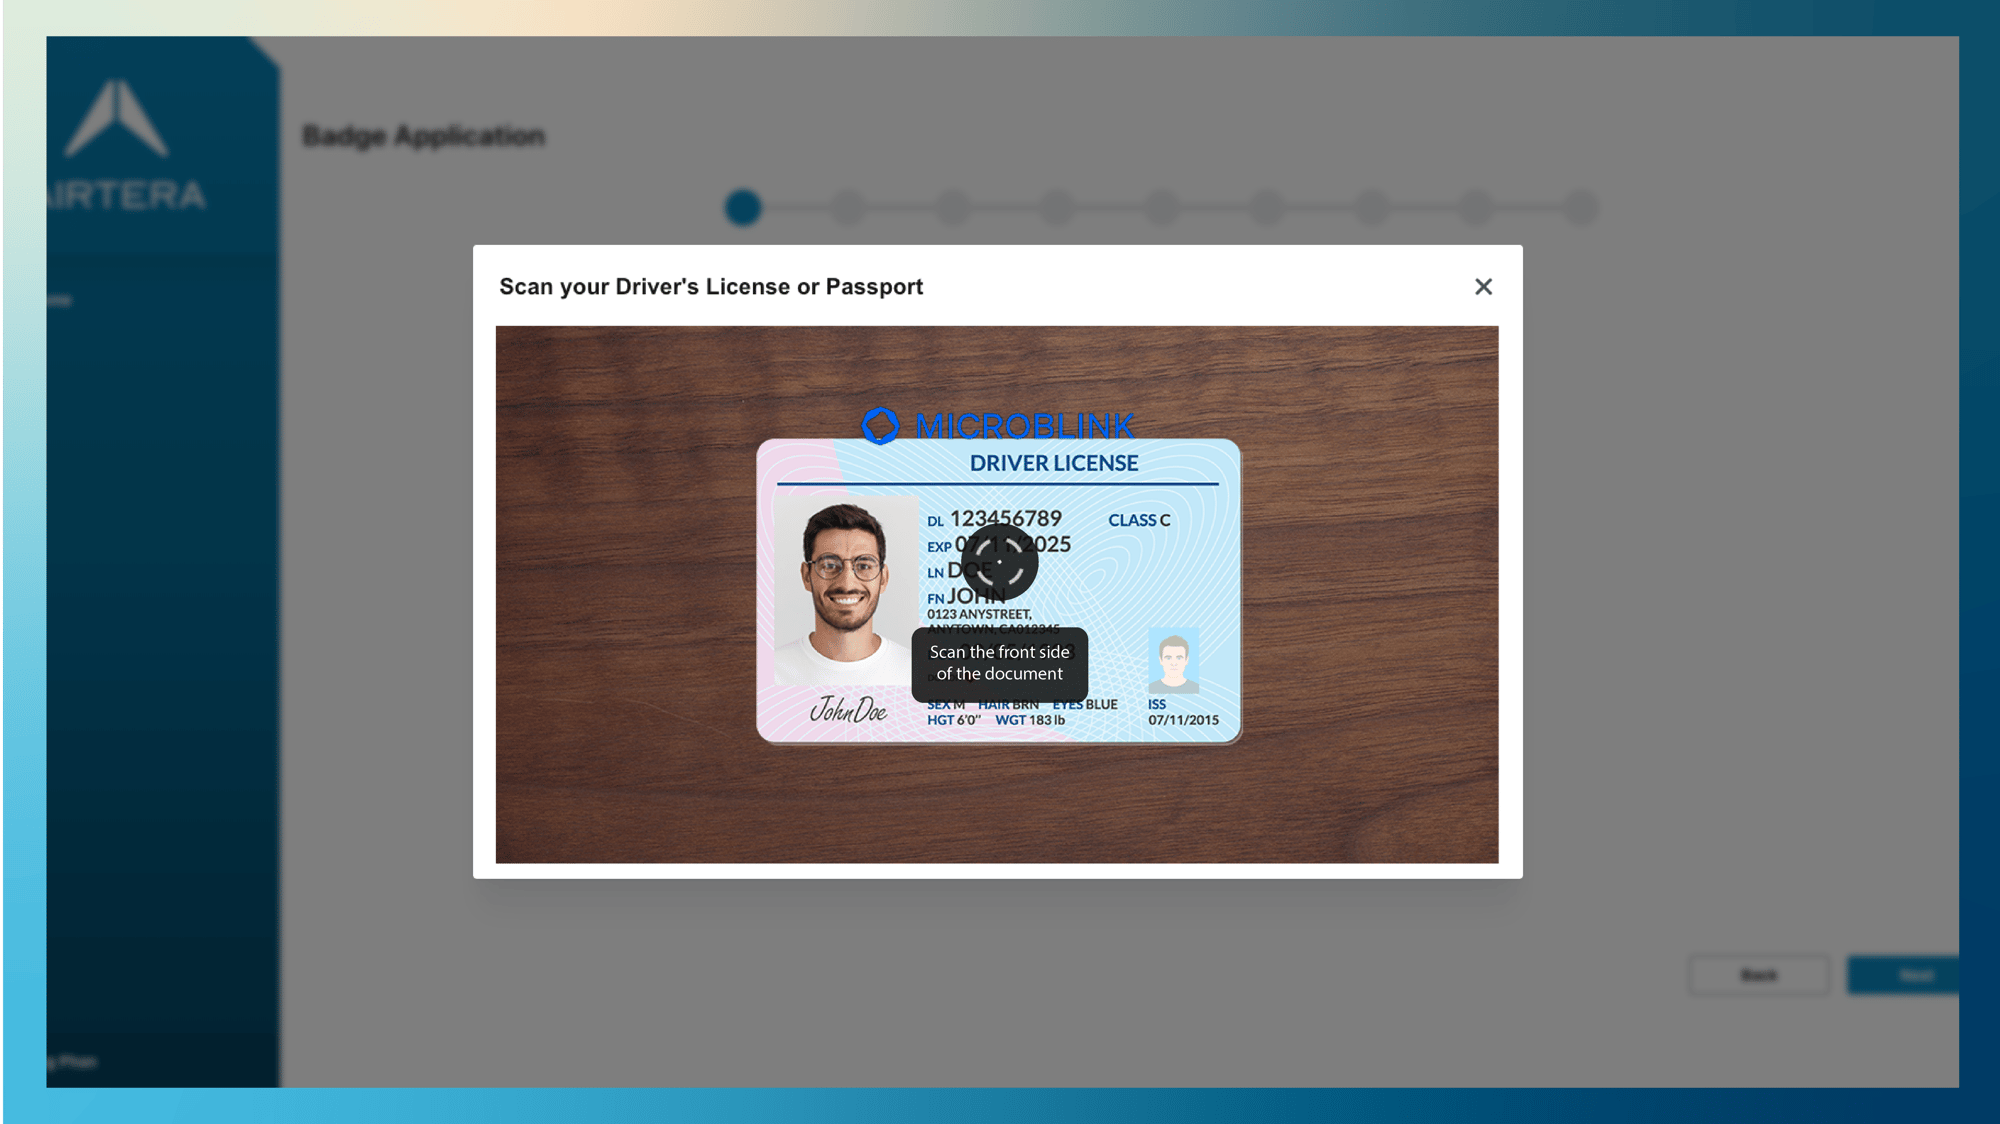Select the last progress step dot
Image resolution: width=2000 pixels, height=1124 pixels.
click(1580, 208)
